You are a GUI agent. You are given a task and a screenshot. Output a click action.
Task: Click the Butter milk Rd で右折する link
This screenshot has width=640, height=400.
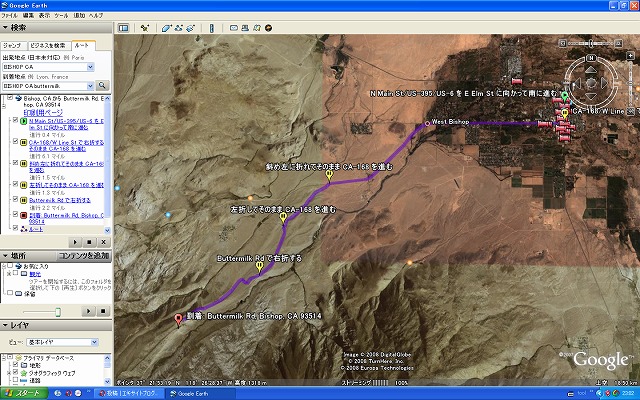point(60,200)
